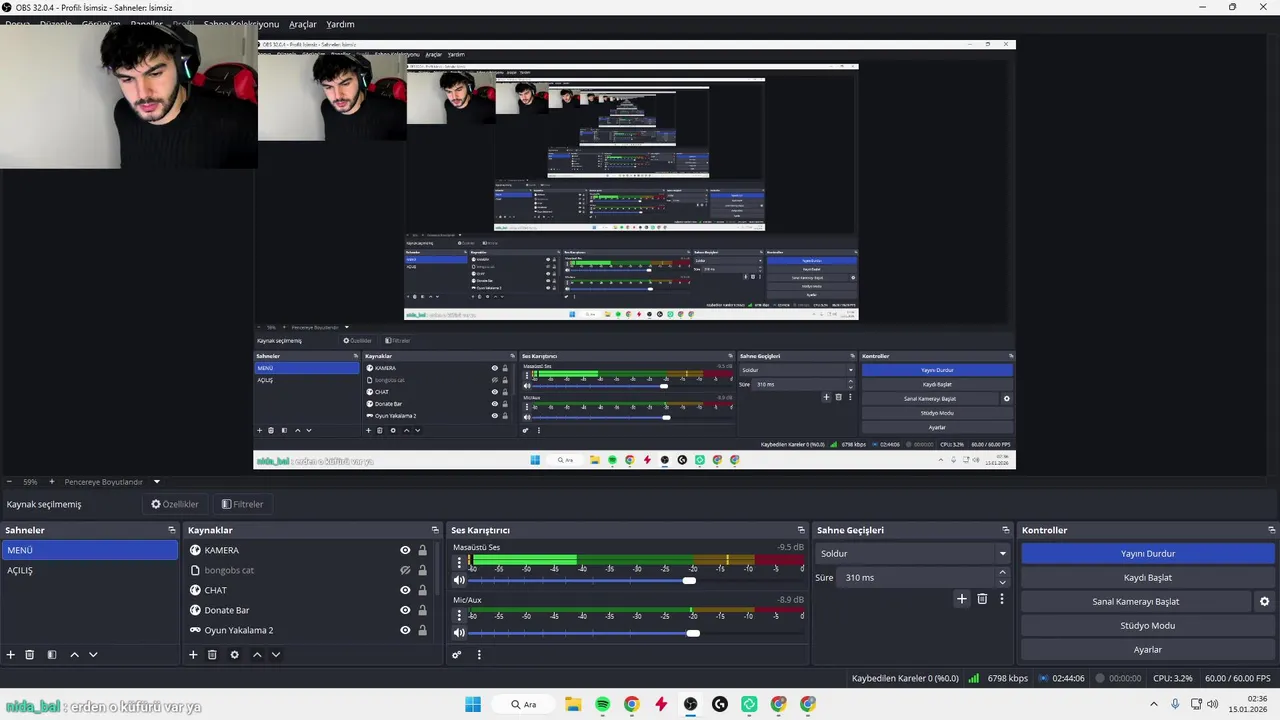
Task: Click the Filtreler button
Action: click(243, 504)
